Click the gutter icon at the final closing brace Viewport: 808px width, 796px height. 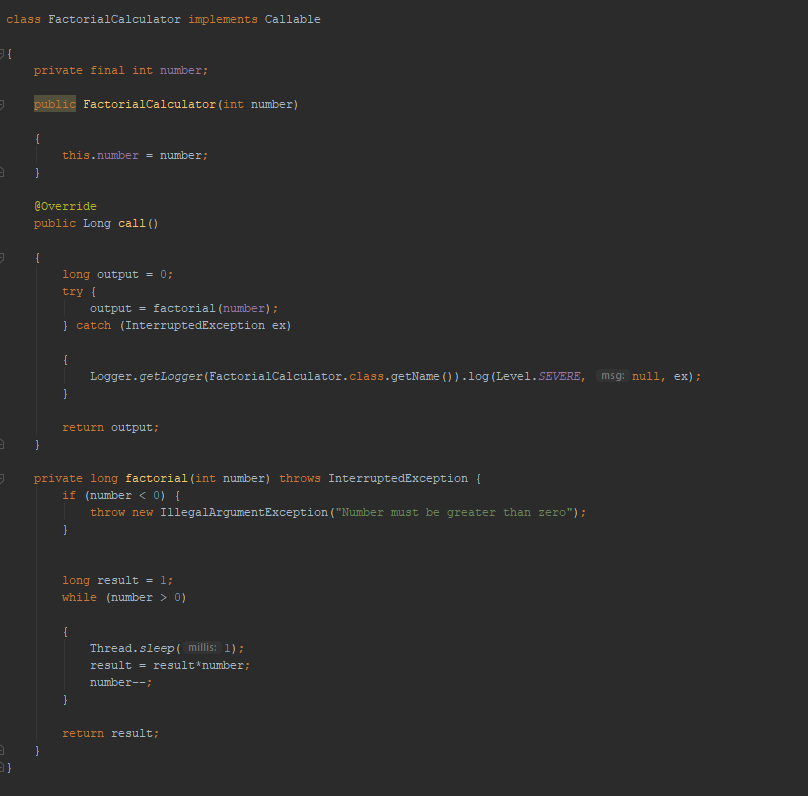coord(5,768)
